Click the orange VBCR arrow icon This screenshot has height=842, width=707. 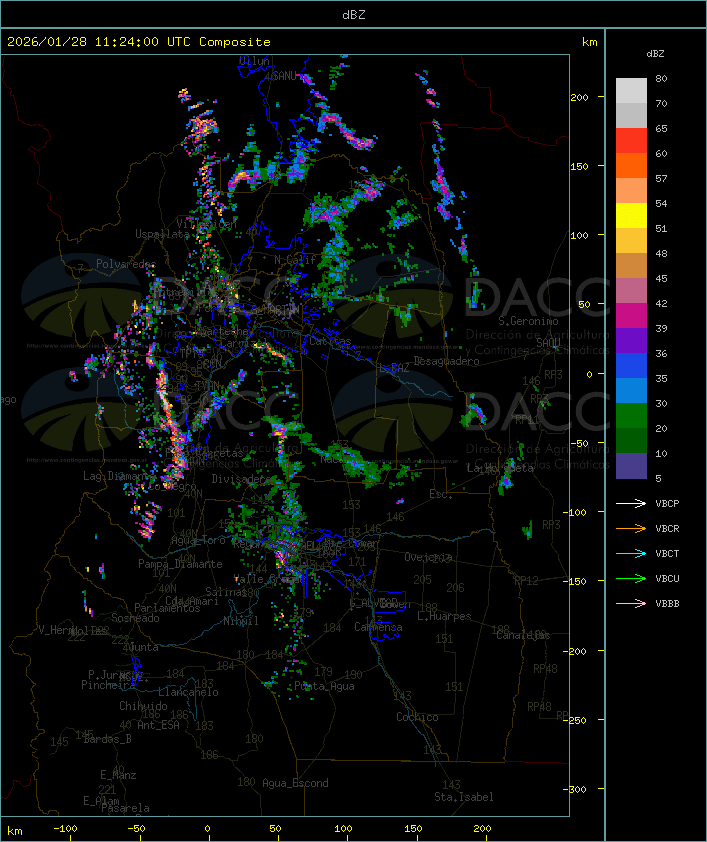[632, 528]
